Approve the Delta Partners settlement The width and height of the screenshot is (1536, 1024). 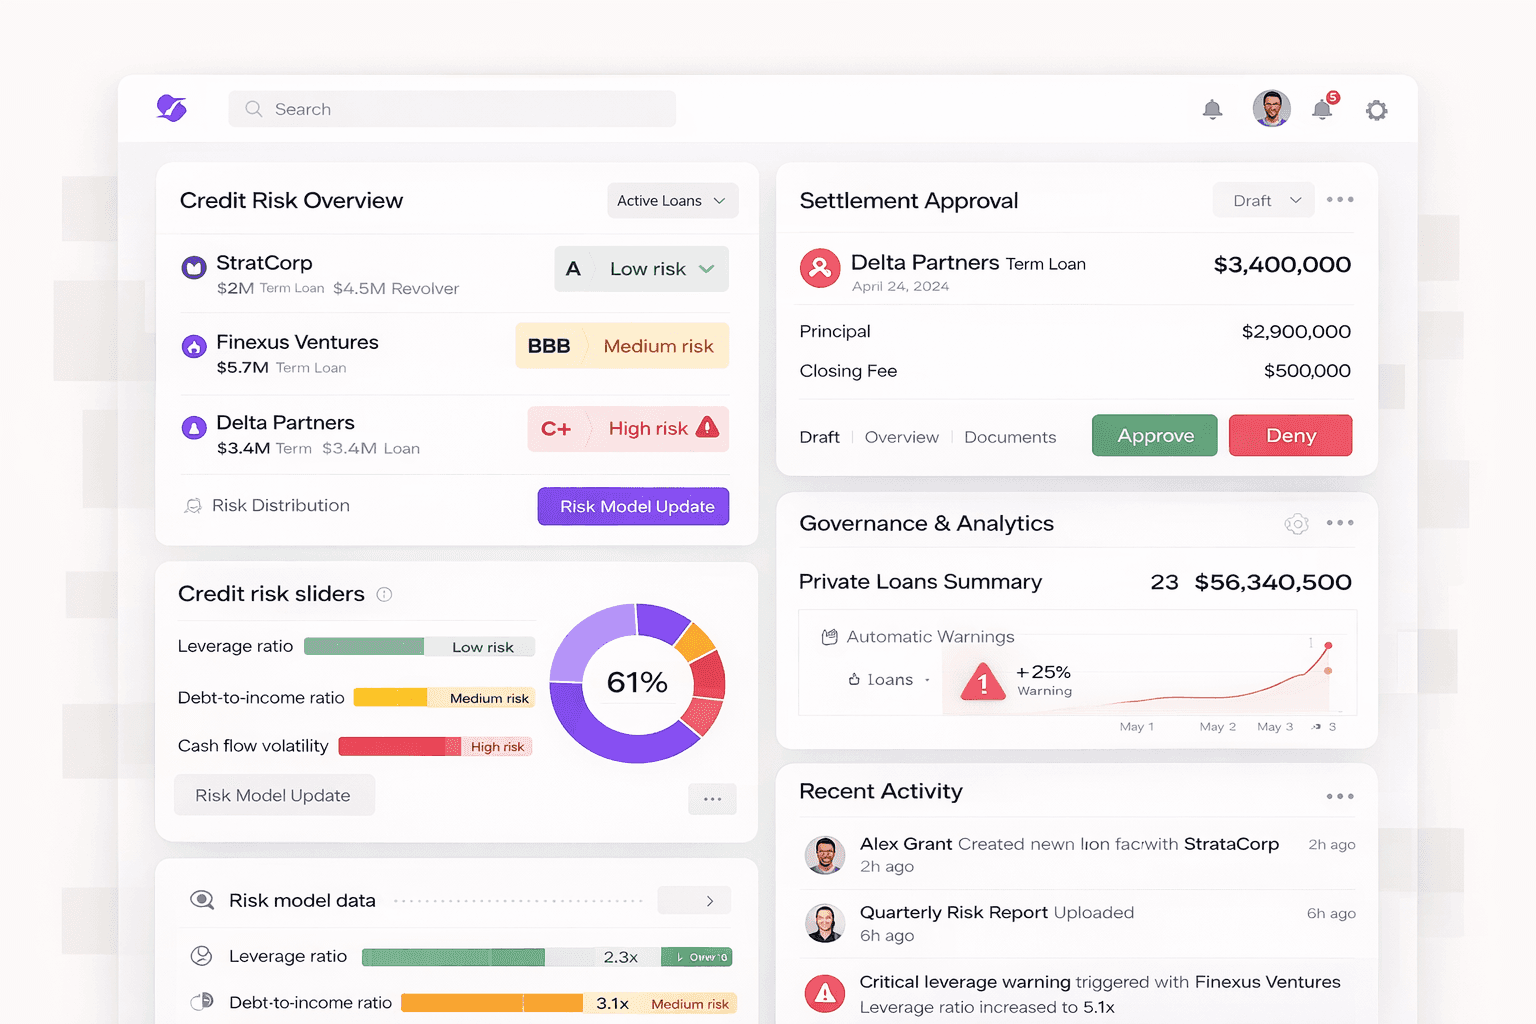[x=1154, y=435]
